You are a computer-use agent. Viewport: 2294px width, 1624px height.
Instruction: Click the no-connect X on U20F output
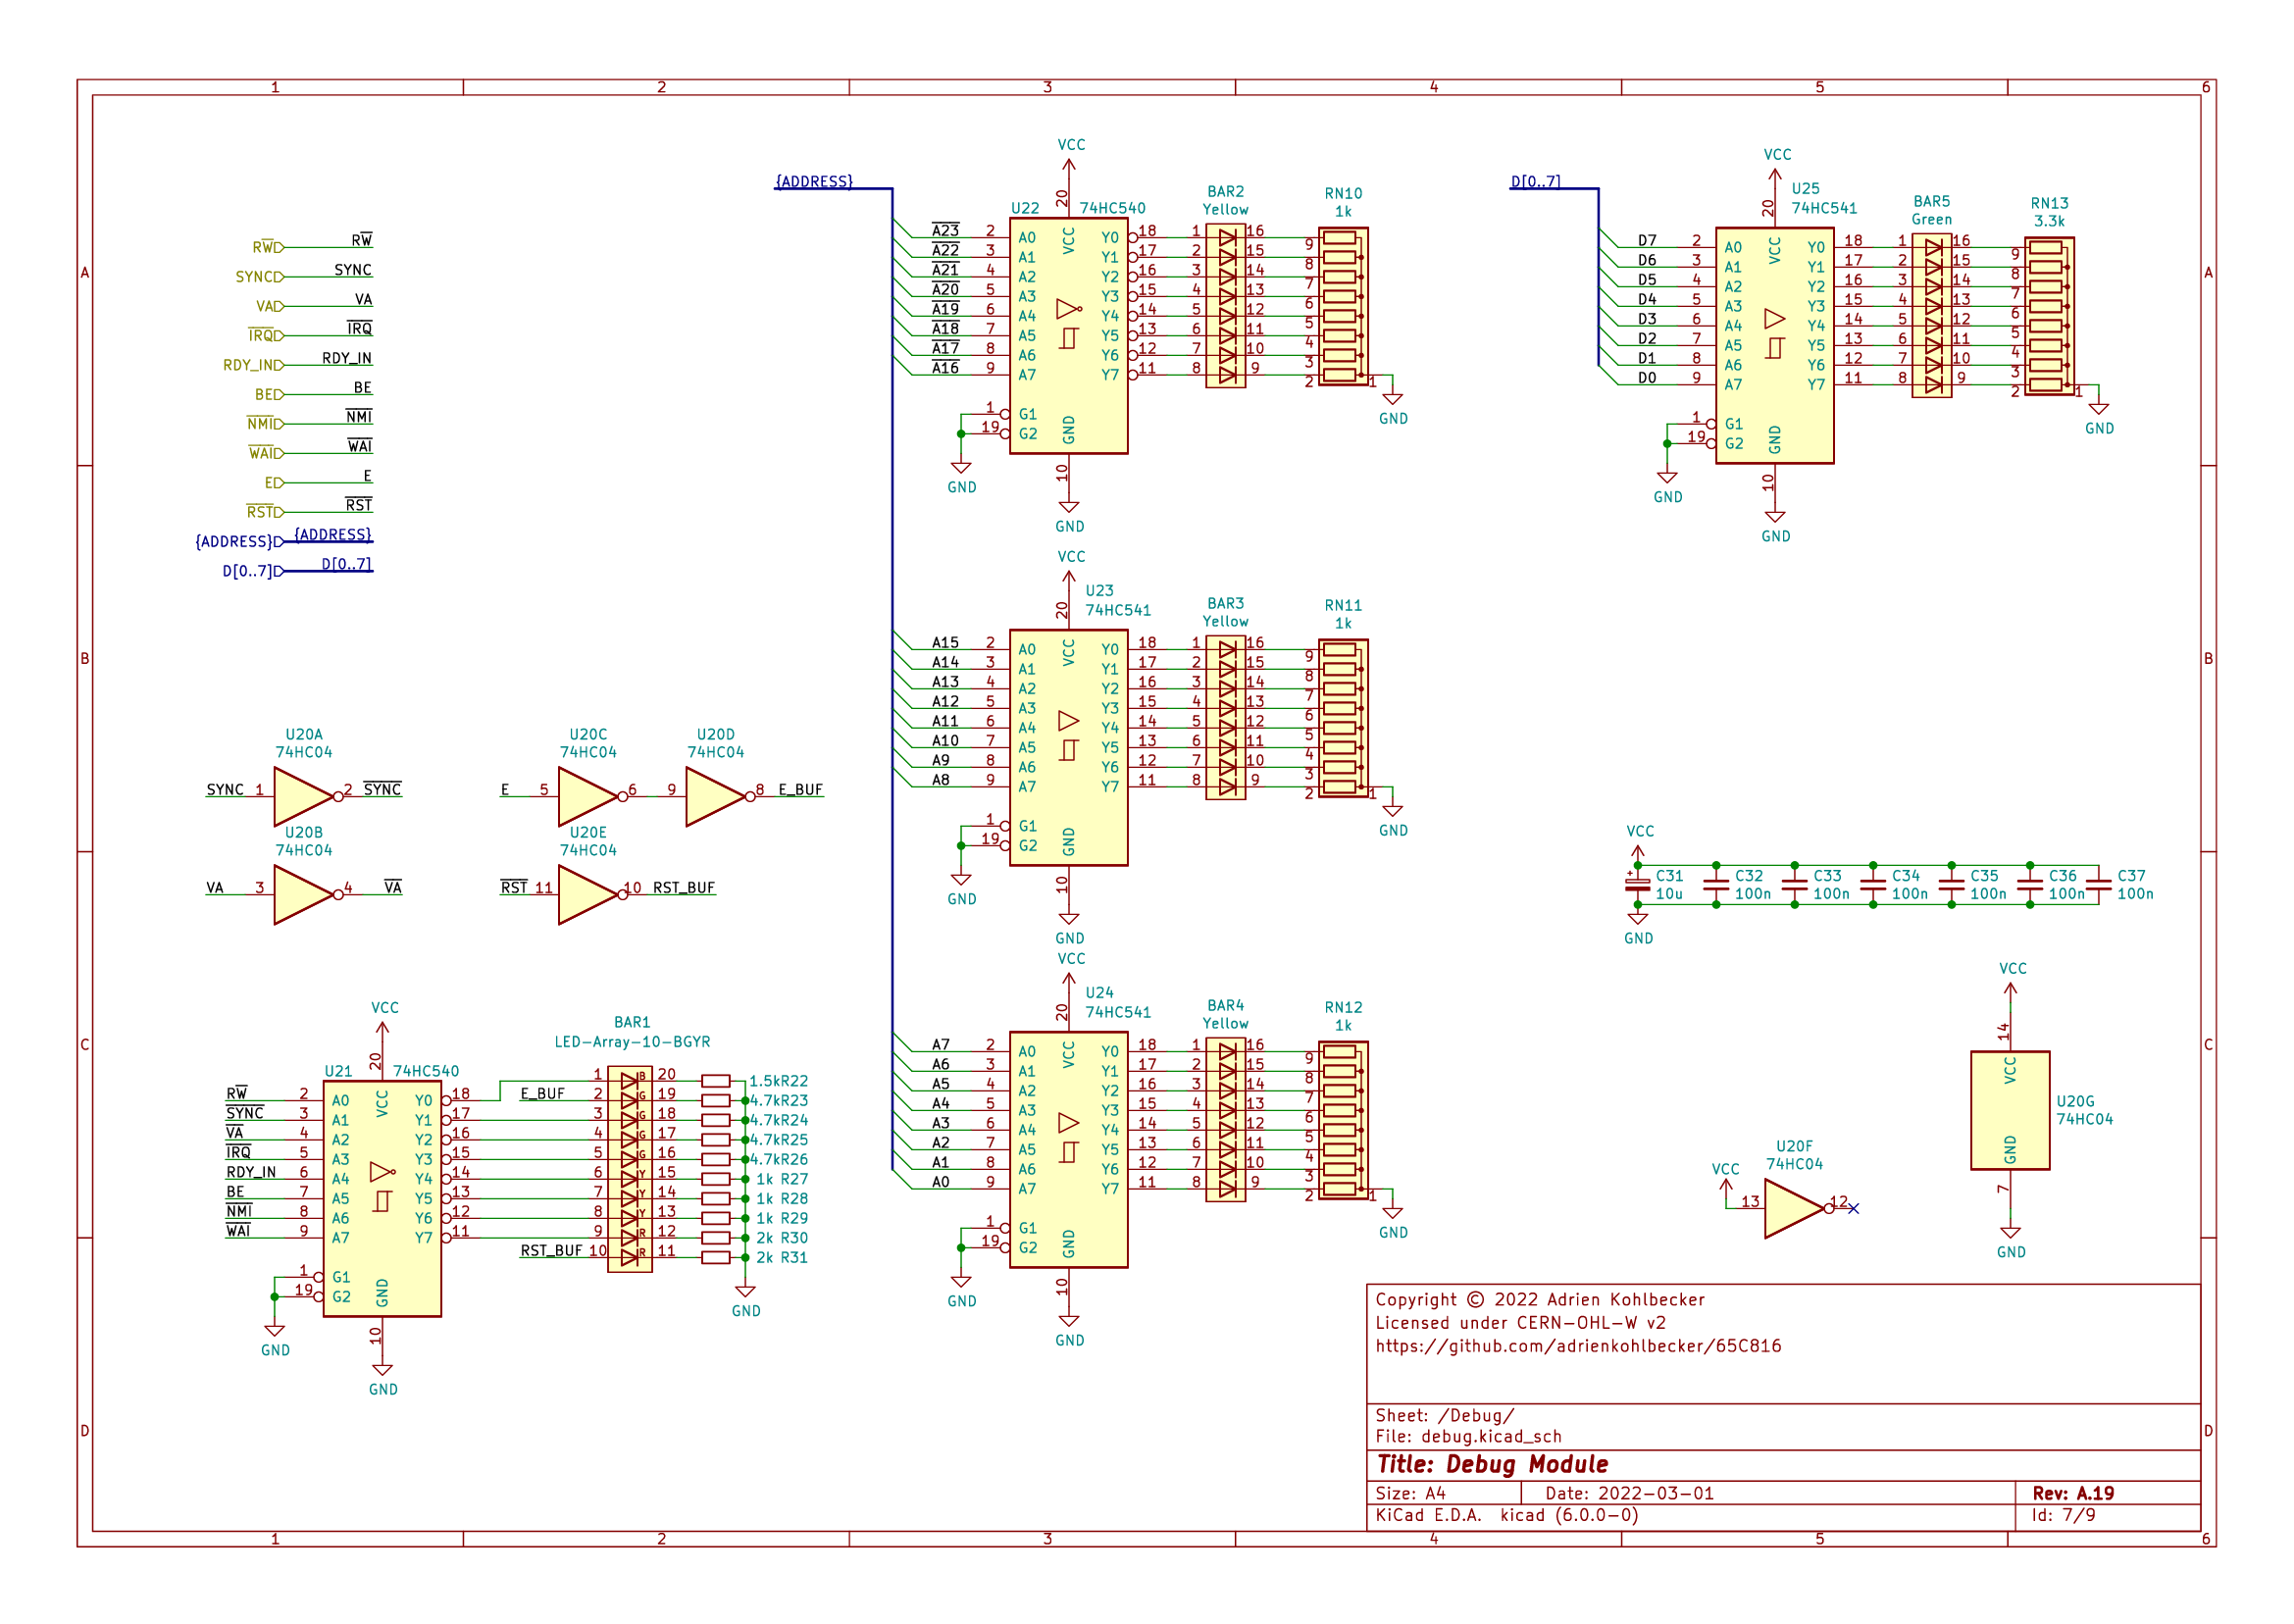pos(1853,1208)
